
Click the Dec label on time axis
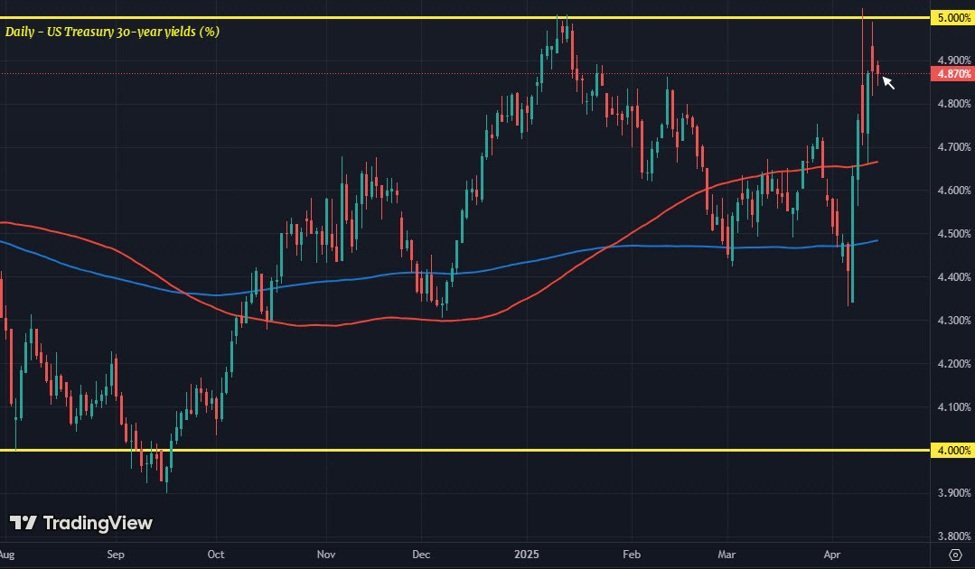click(421, 552)
